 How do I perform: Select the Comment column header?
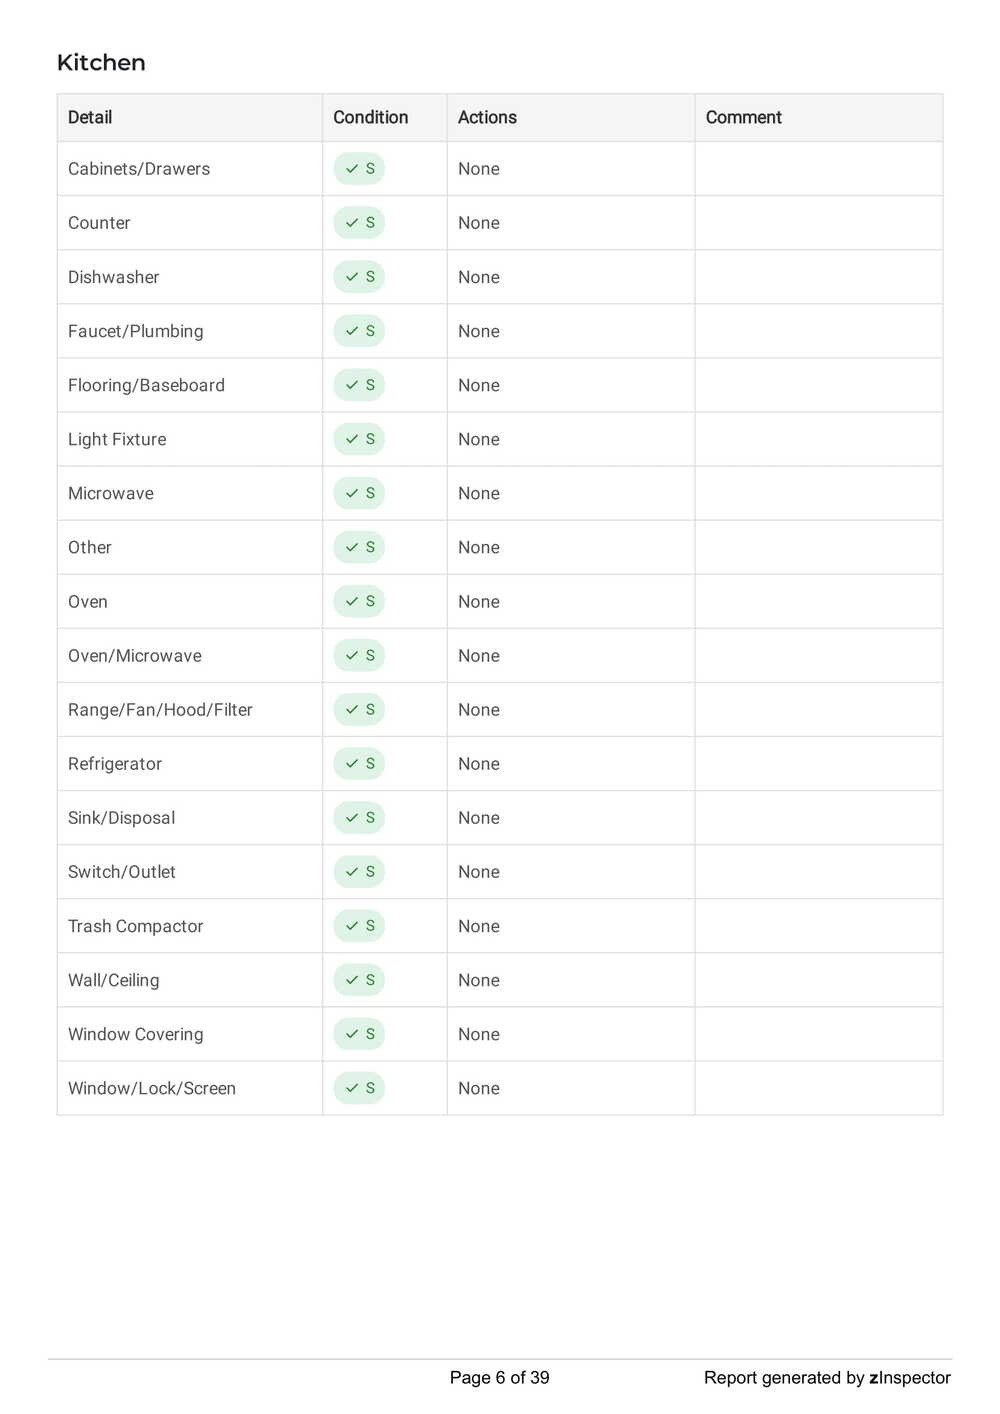tap(743, 117)
